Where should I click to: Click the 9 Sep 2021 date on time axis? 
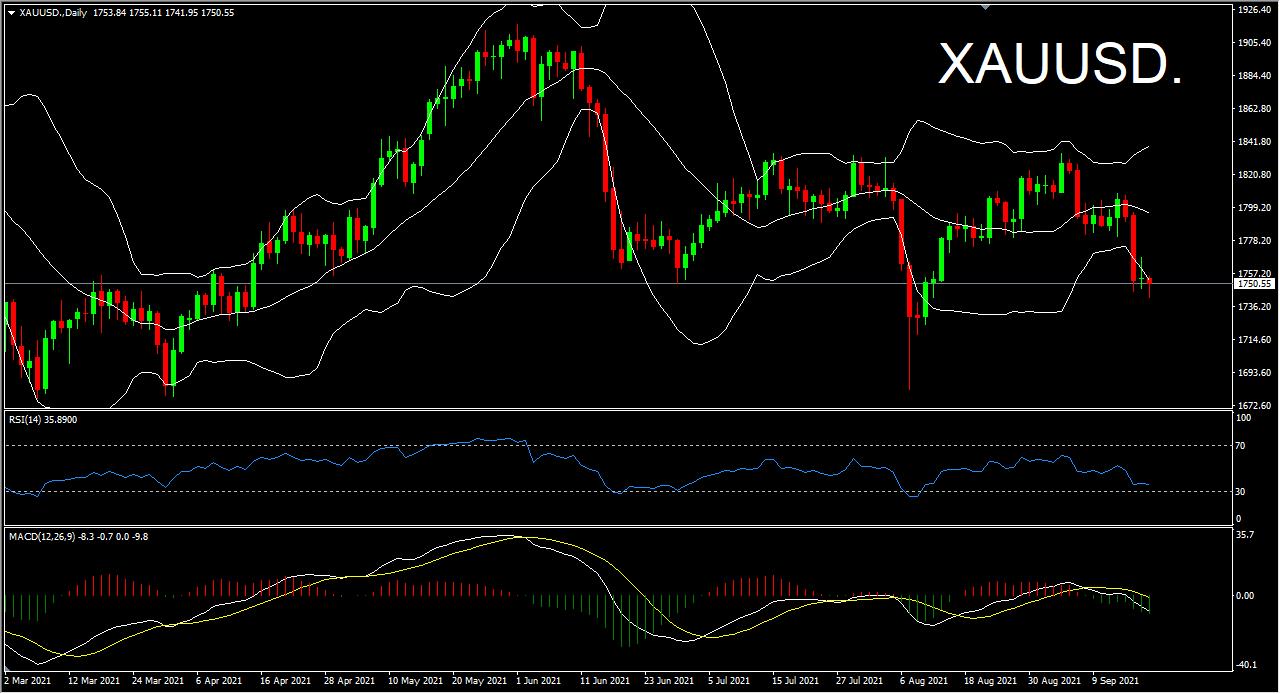pos(1114,680)
